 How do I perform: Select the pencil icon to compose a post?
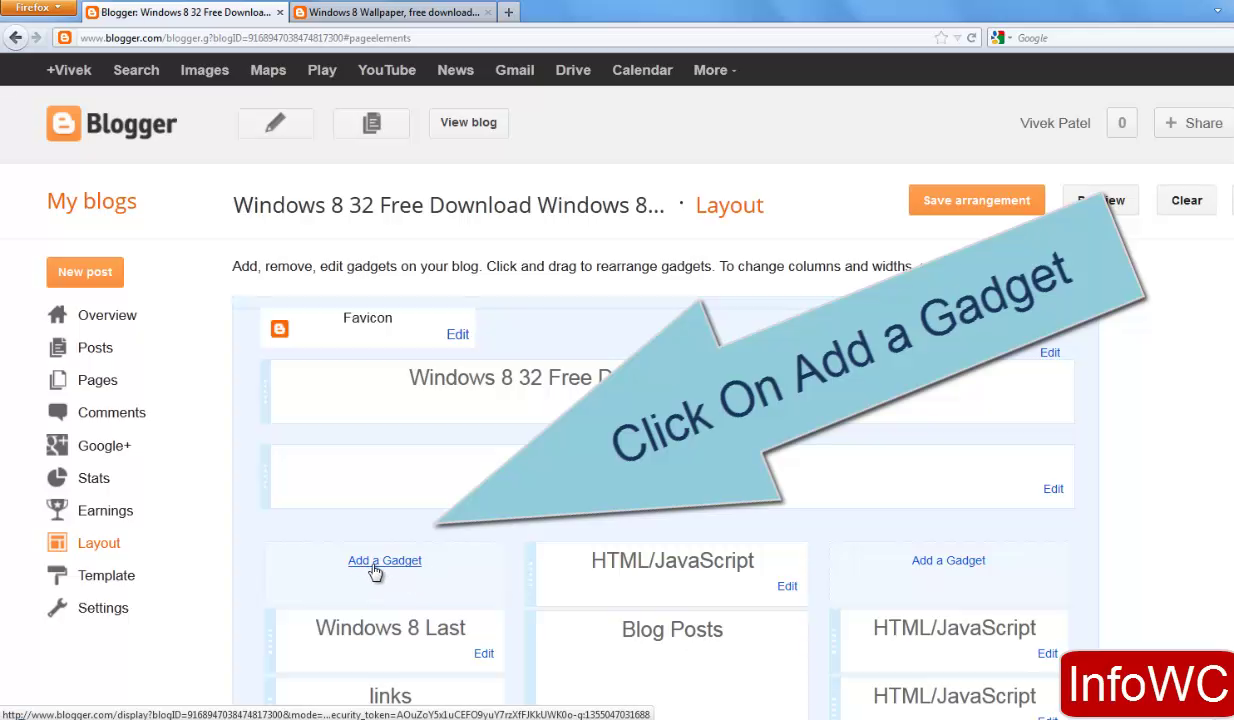pos(275,122)
